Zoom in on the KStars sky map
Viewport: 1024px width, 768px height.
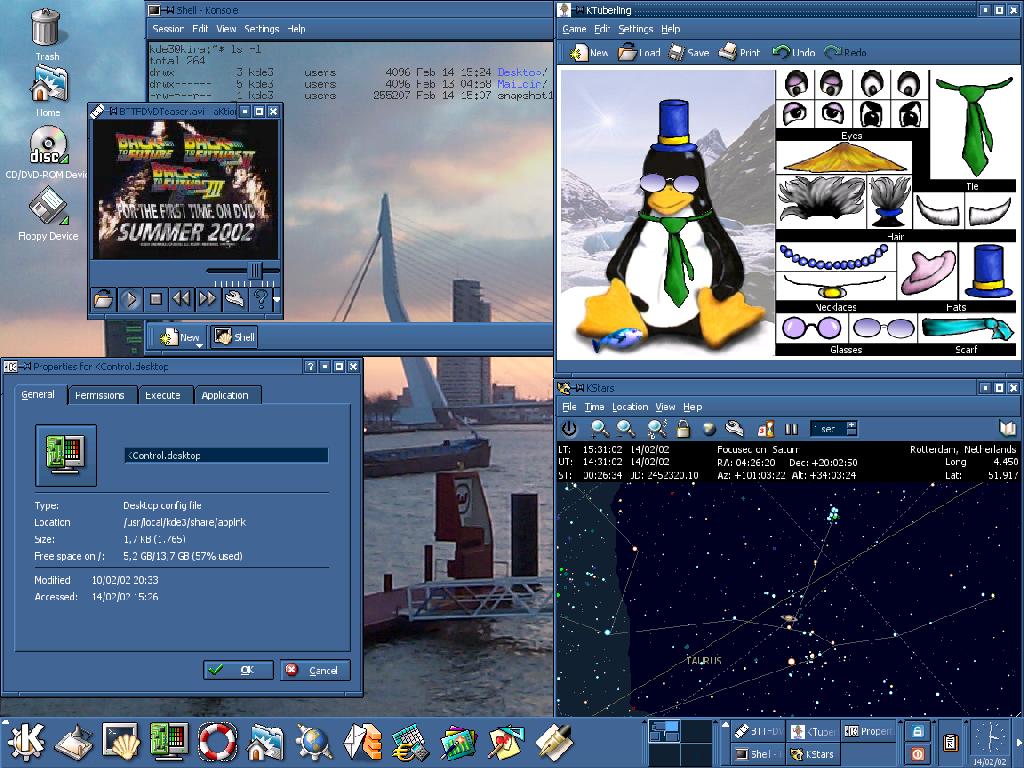599,428
